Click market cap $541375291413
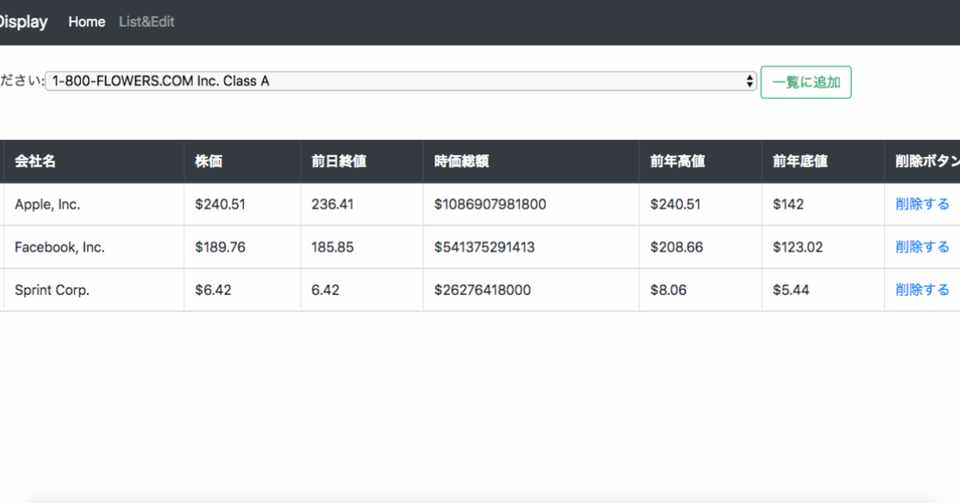This screenshot has height=503, width=960. [x=484, y=247]
